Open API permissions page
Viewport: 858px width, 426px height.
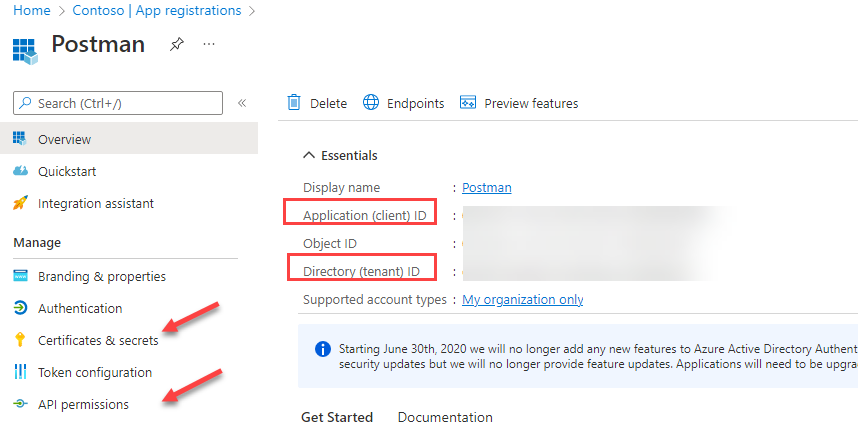click(83, 404)
